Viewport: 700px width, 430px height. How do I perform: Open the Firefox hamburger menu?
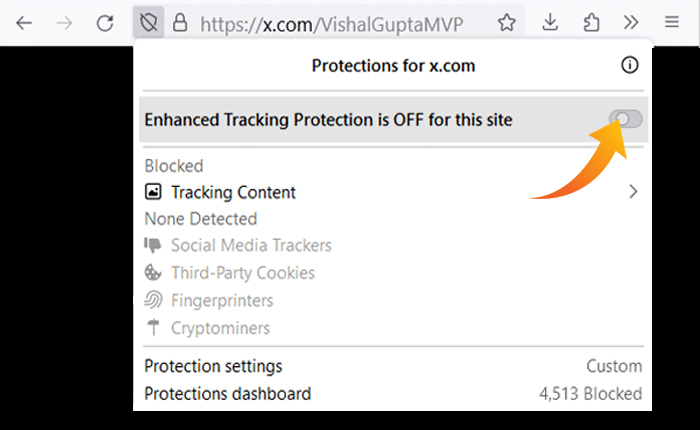click(671, 22)
